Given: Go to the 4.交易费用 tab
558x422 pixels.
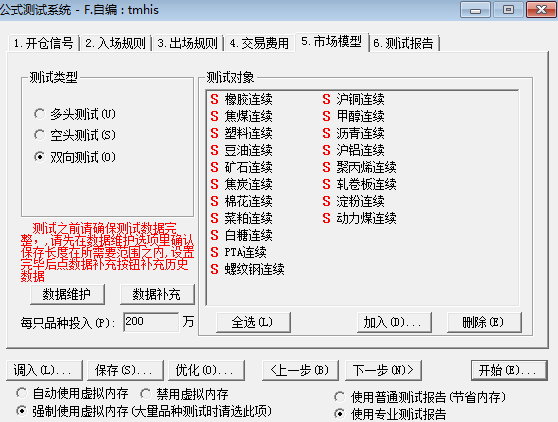Looking at the screenshot, I should [259, 43].
